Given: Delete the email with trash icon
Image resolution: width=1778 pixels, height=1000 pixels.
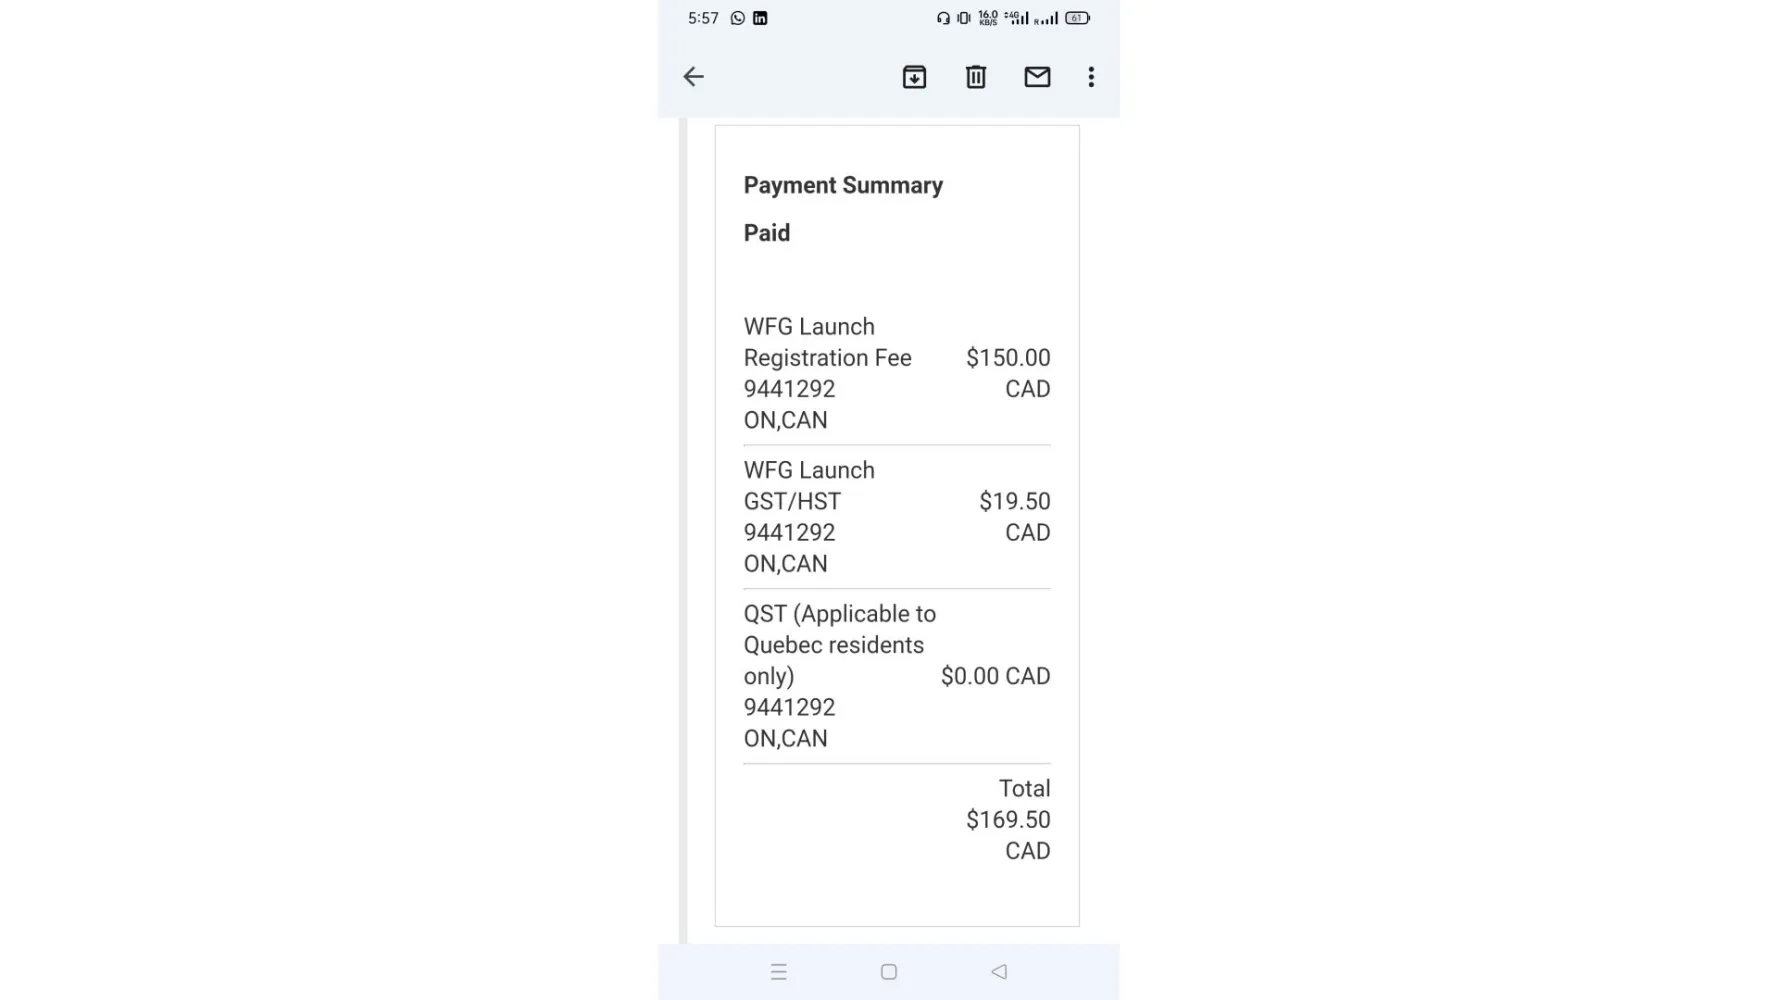Looking at the screenshot, I should (976, 77).
